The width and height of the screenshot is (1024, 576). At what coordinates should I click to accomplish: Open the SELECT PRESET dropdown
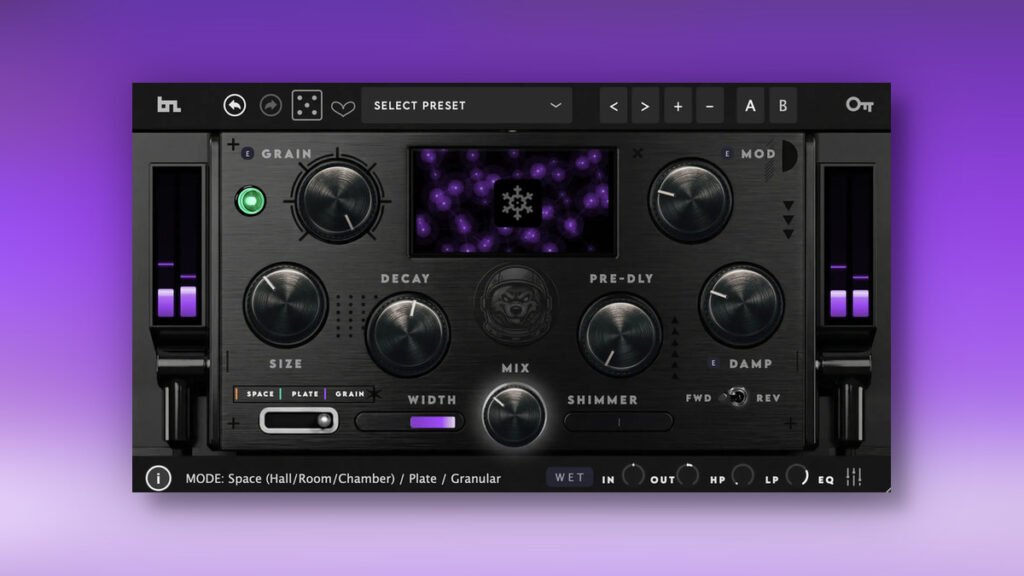tap(465, 105)
